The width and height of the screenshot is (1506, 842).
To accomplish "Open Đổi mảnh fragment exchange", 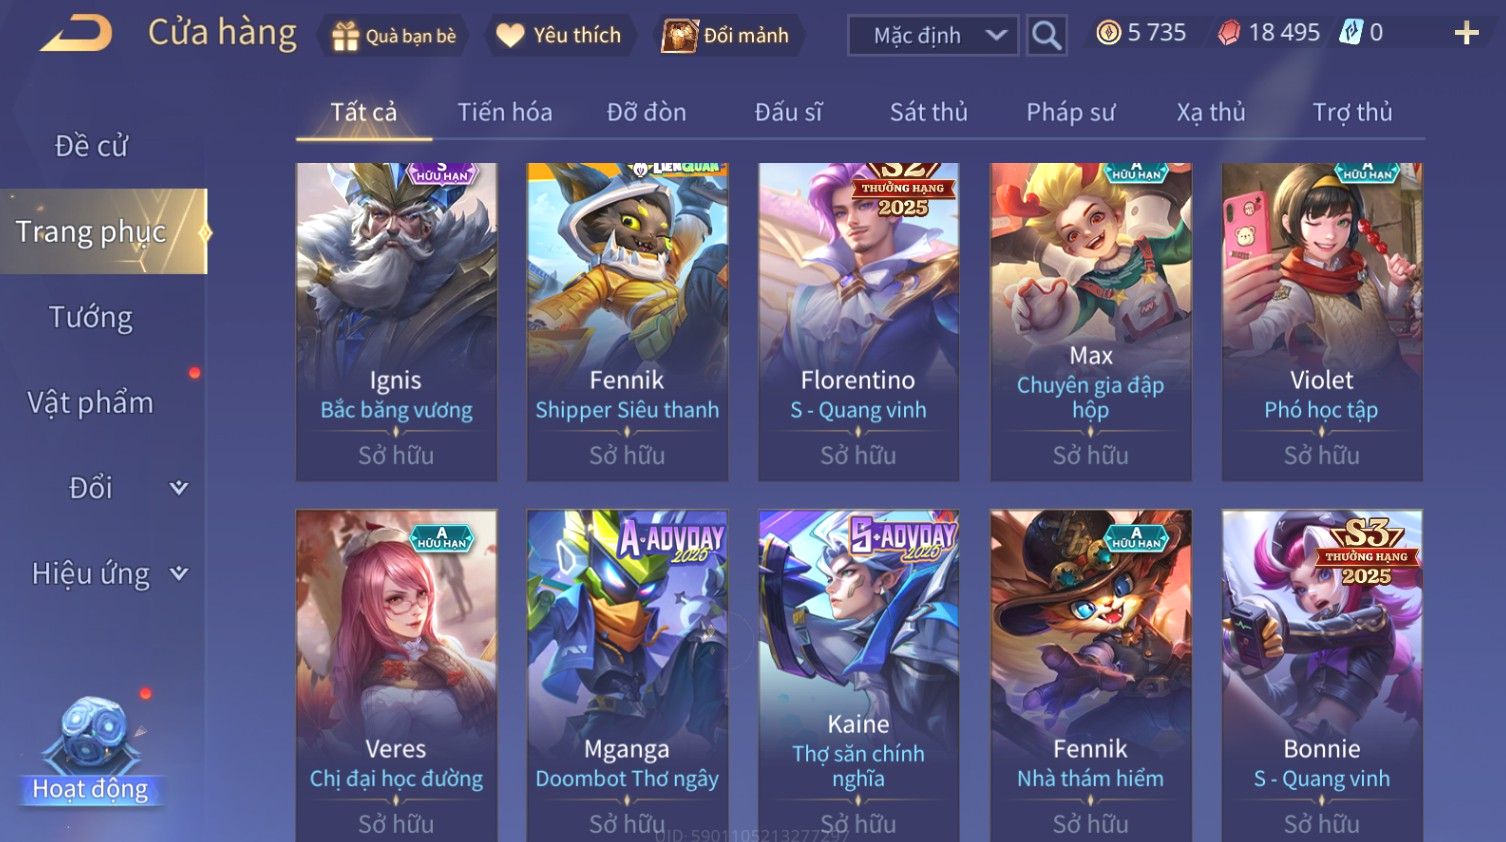I will 726,36.
